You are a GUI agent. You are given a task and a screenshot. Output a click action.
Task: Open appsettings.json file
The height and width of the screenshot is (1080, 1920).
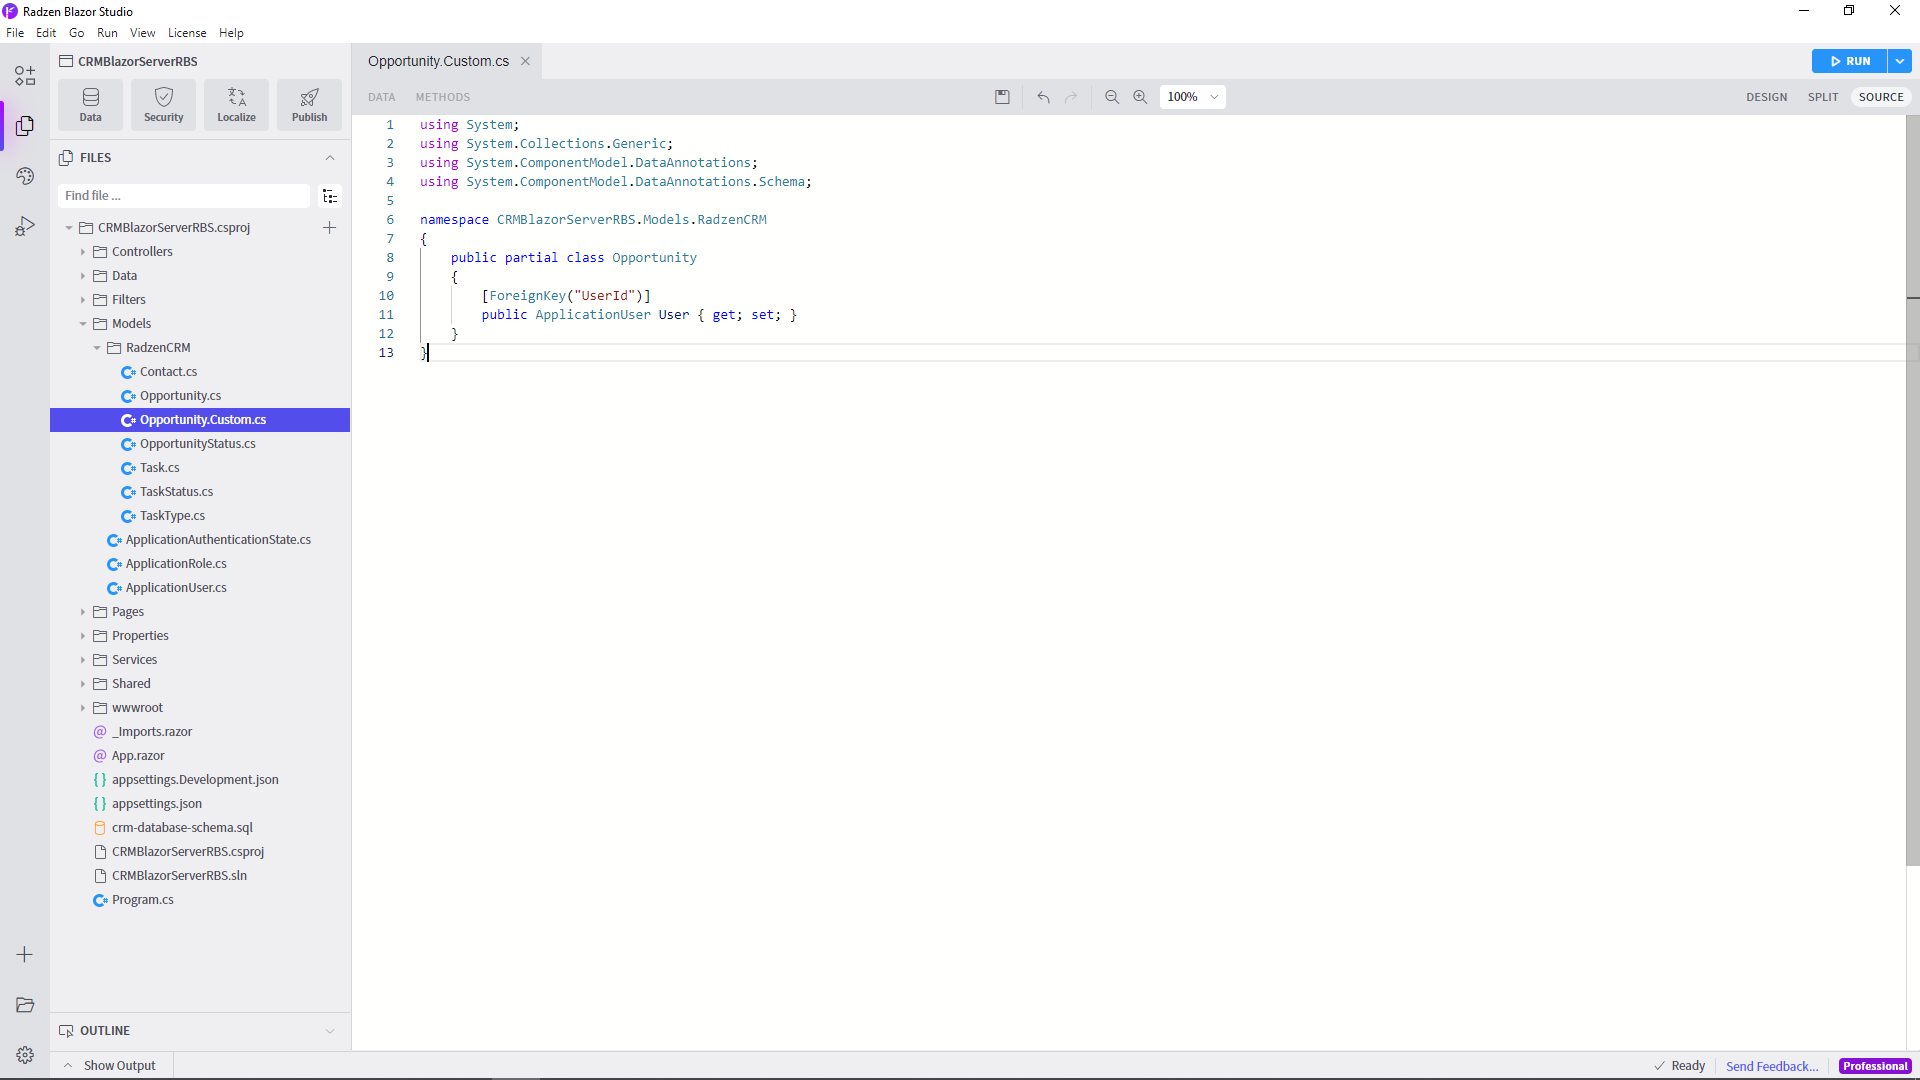click(x=156, y=804)
